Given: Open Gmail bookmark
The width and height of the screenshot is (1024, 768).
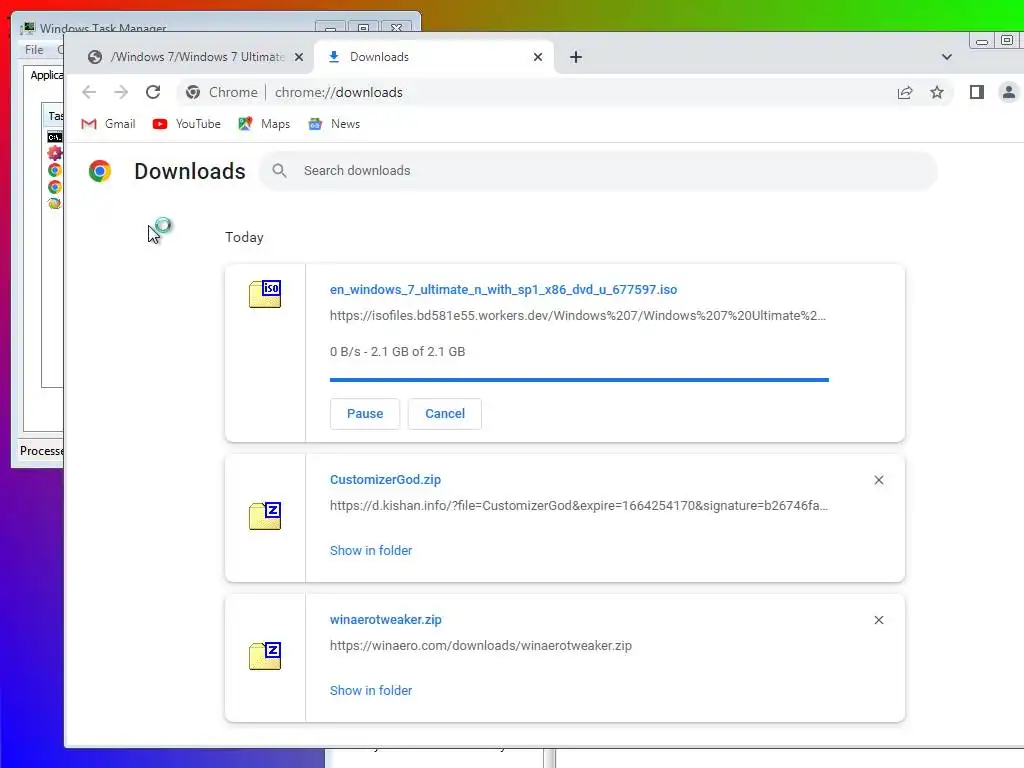Looking at the screenshot, I should click(108, 123).
